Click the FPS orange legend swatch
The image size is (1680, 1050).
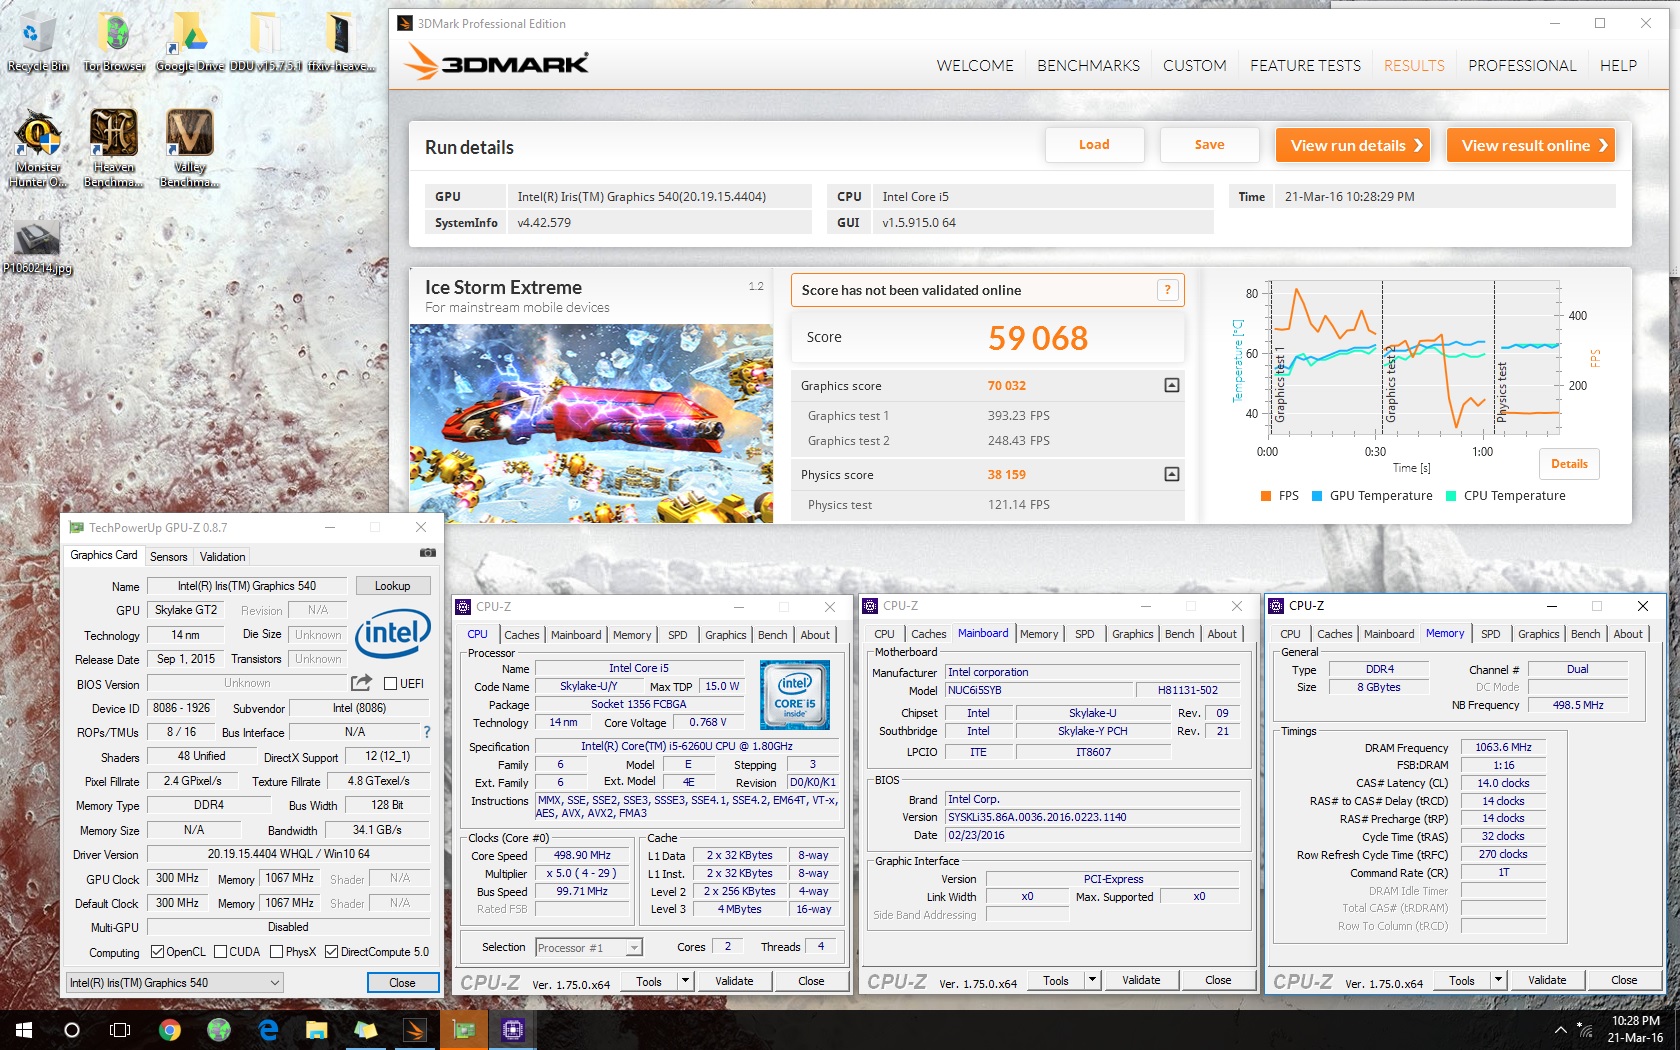(1266, 496)
